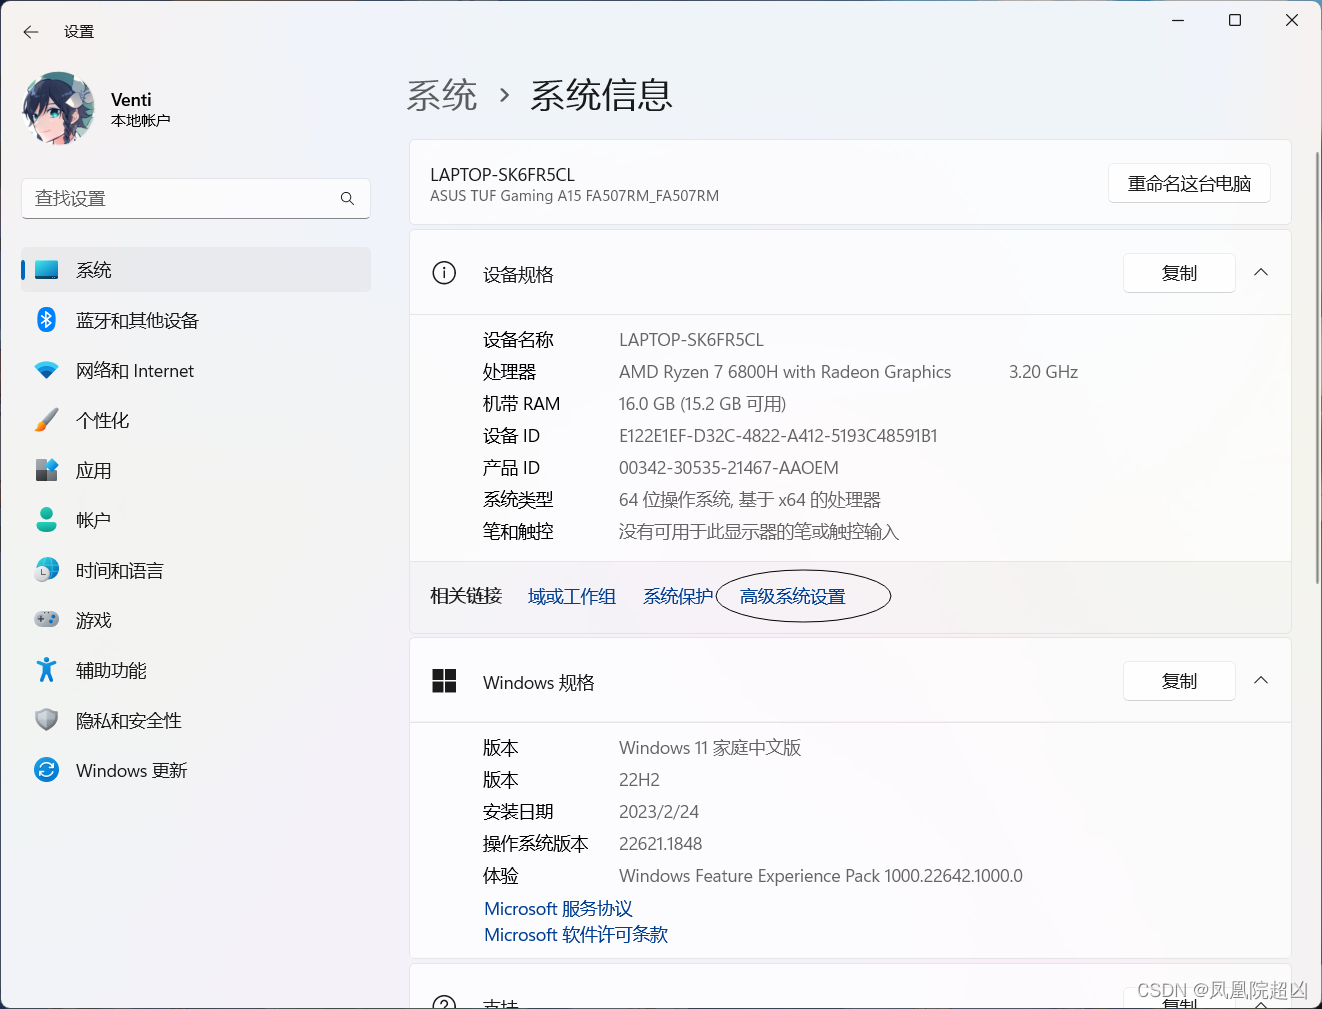Open Microsoft 服务协议 link
The image size is (1322, 1009).
click(x=558, y=908)
